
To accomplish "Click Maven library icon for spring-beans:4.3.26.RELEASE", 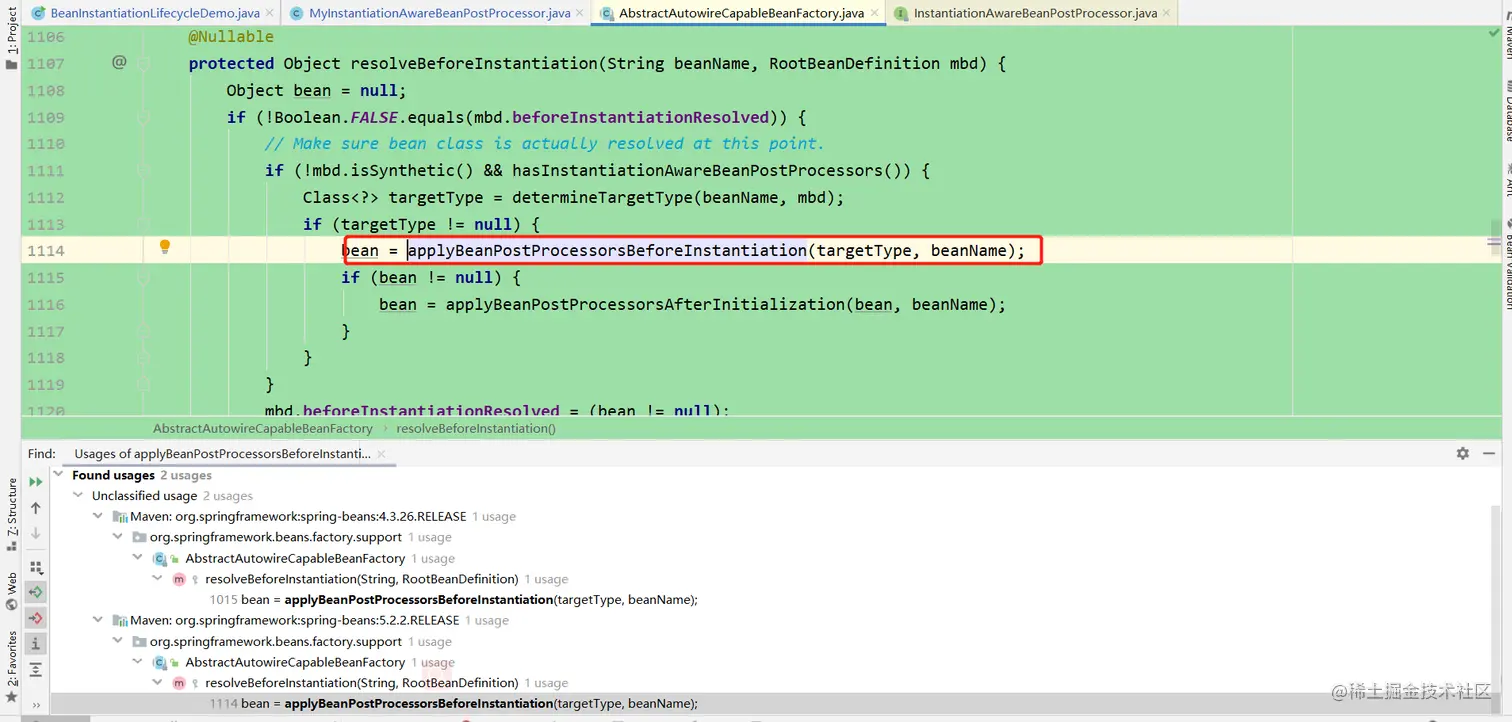I will 120,517.
